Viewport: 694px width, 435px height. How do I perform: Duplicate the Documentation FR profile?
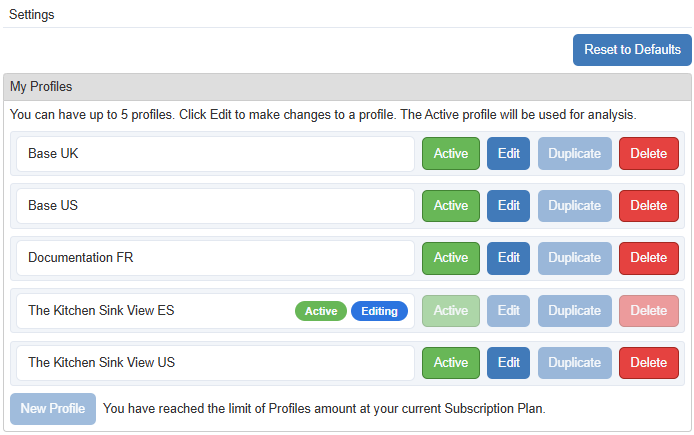pyautogui.click(x=574, y=258)
